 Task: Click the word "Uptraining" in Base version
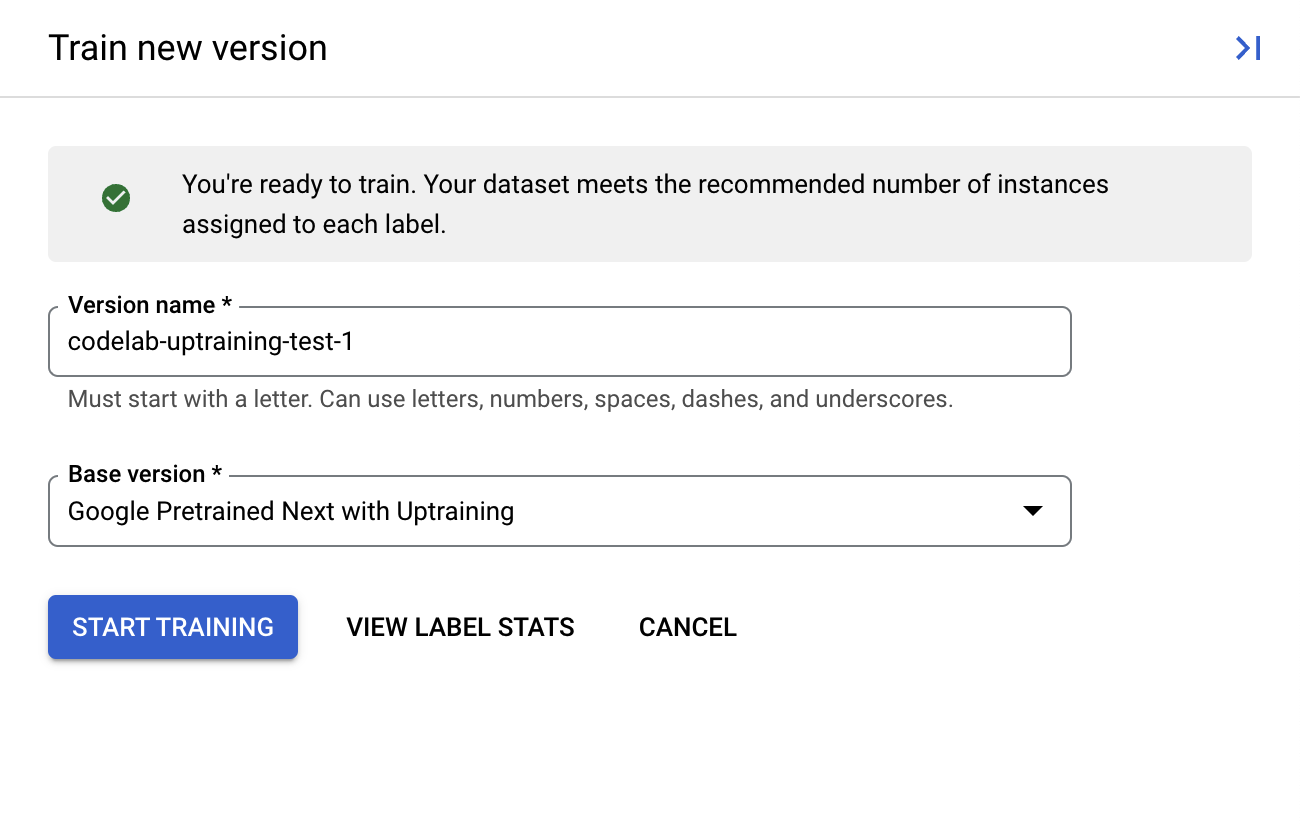point(455,511)
